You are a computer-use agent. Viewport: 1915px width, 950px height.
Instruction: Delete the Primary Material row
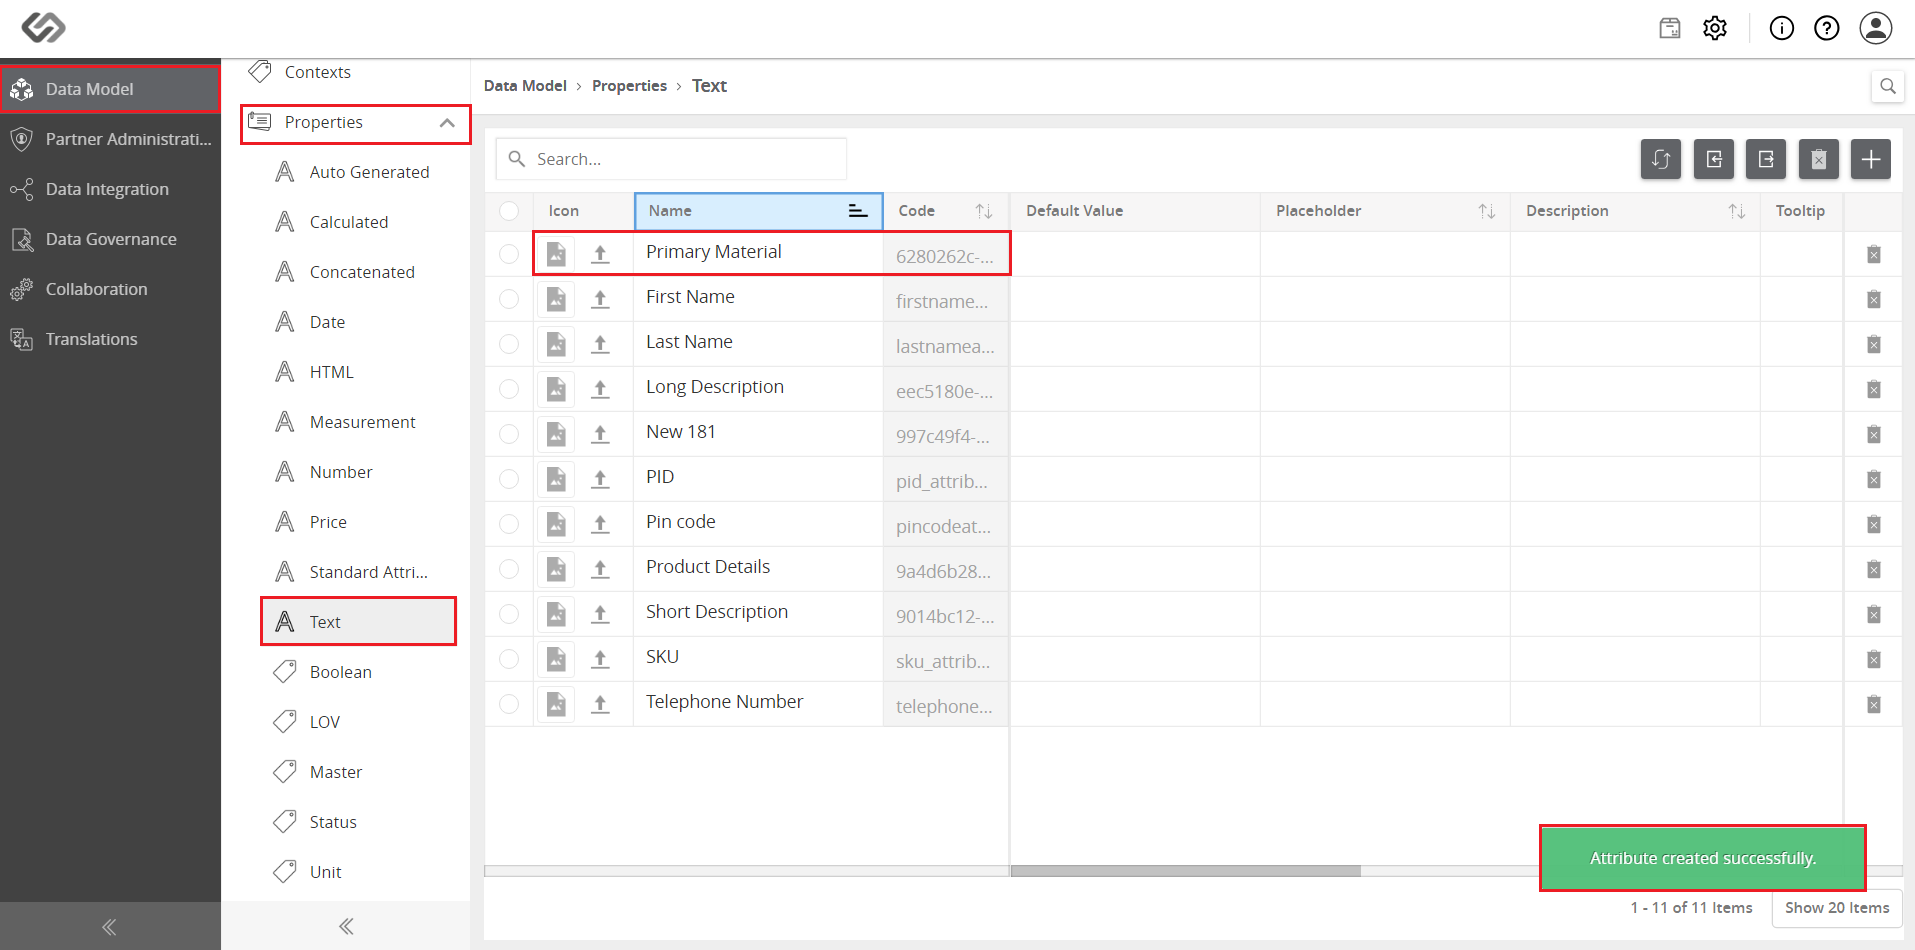coord(1874,254)
